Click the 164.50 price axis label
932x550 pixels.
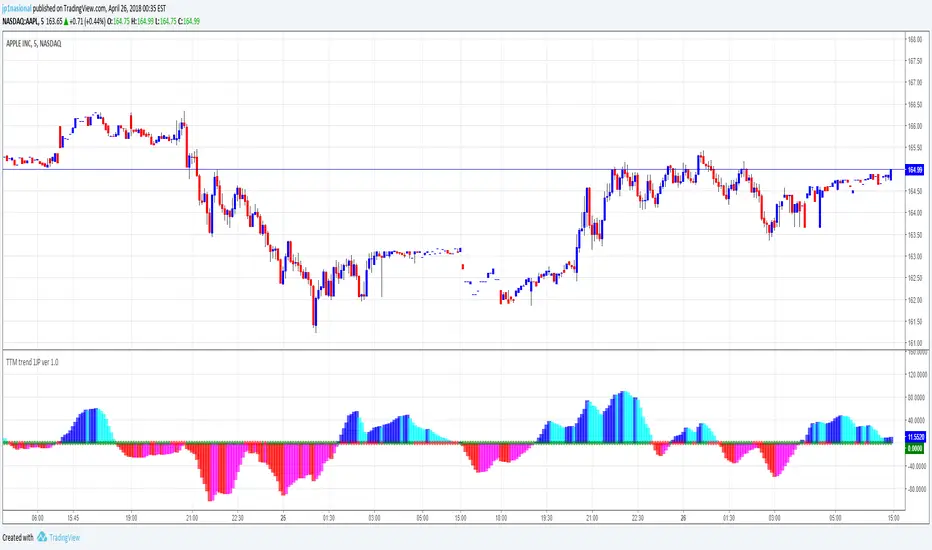915,191
